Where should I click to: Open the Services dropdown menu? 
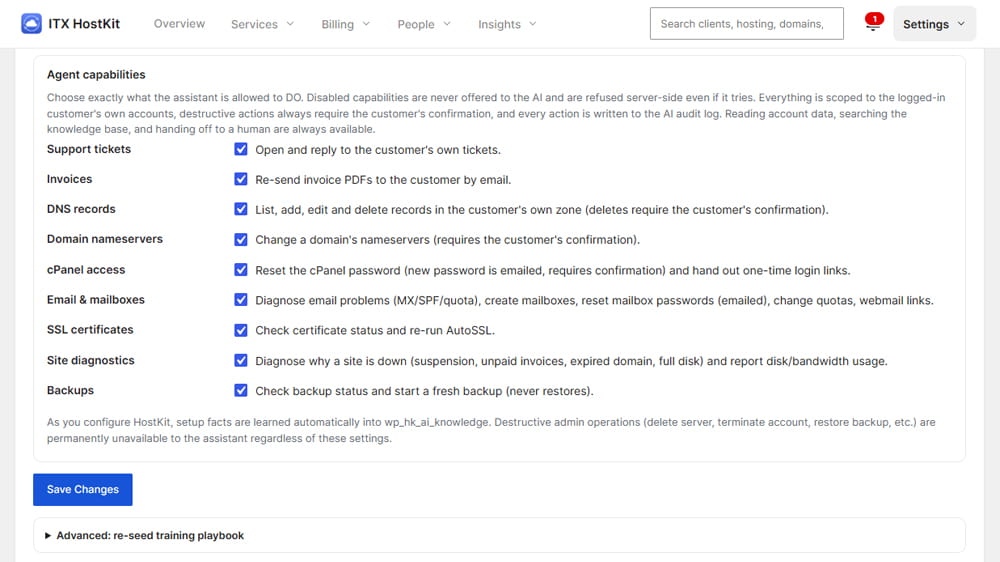click(262, 24)
